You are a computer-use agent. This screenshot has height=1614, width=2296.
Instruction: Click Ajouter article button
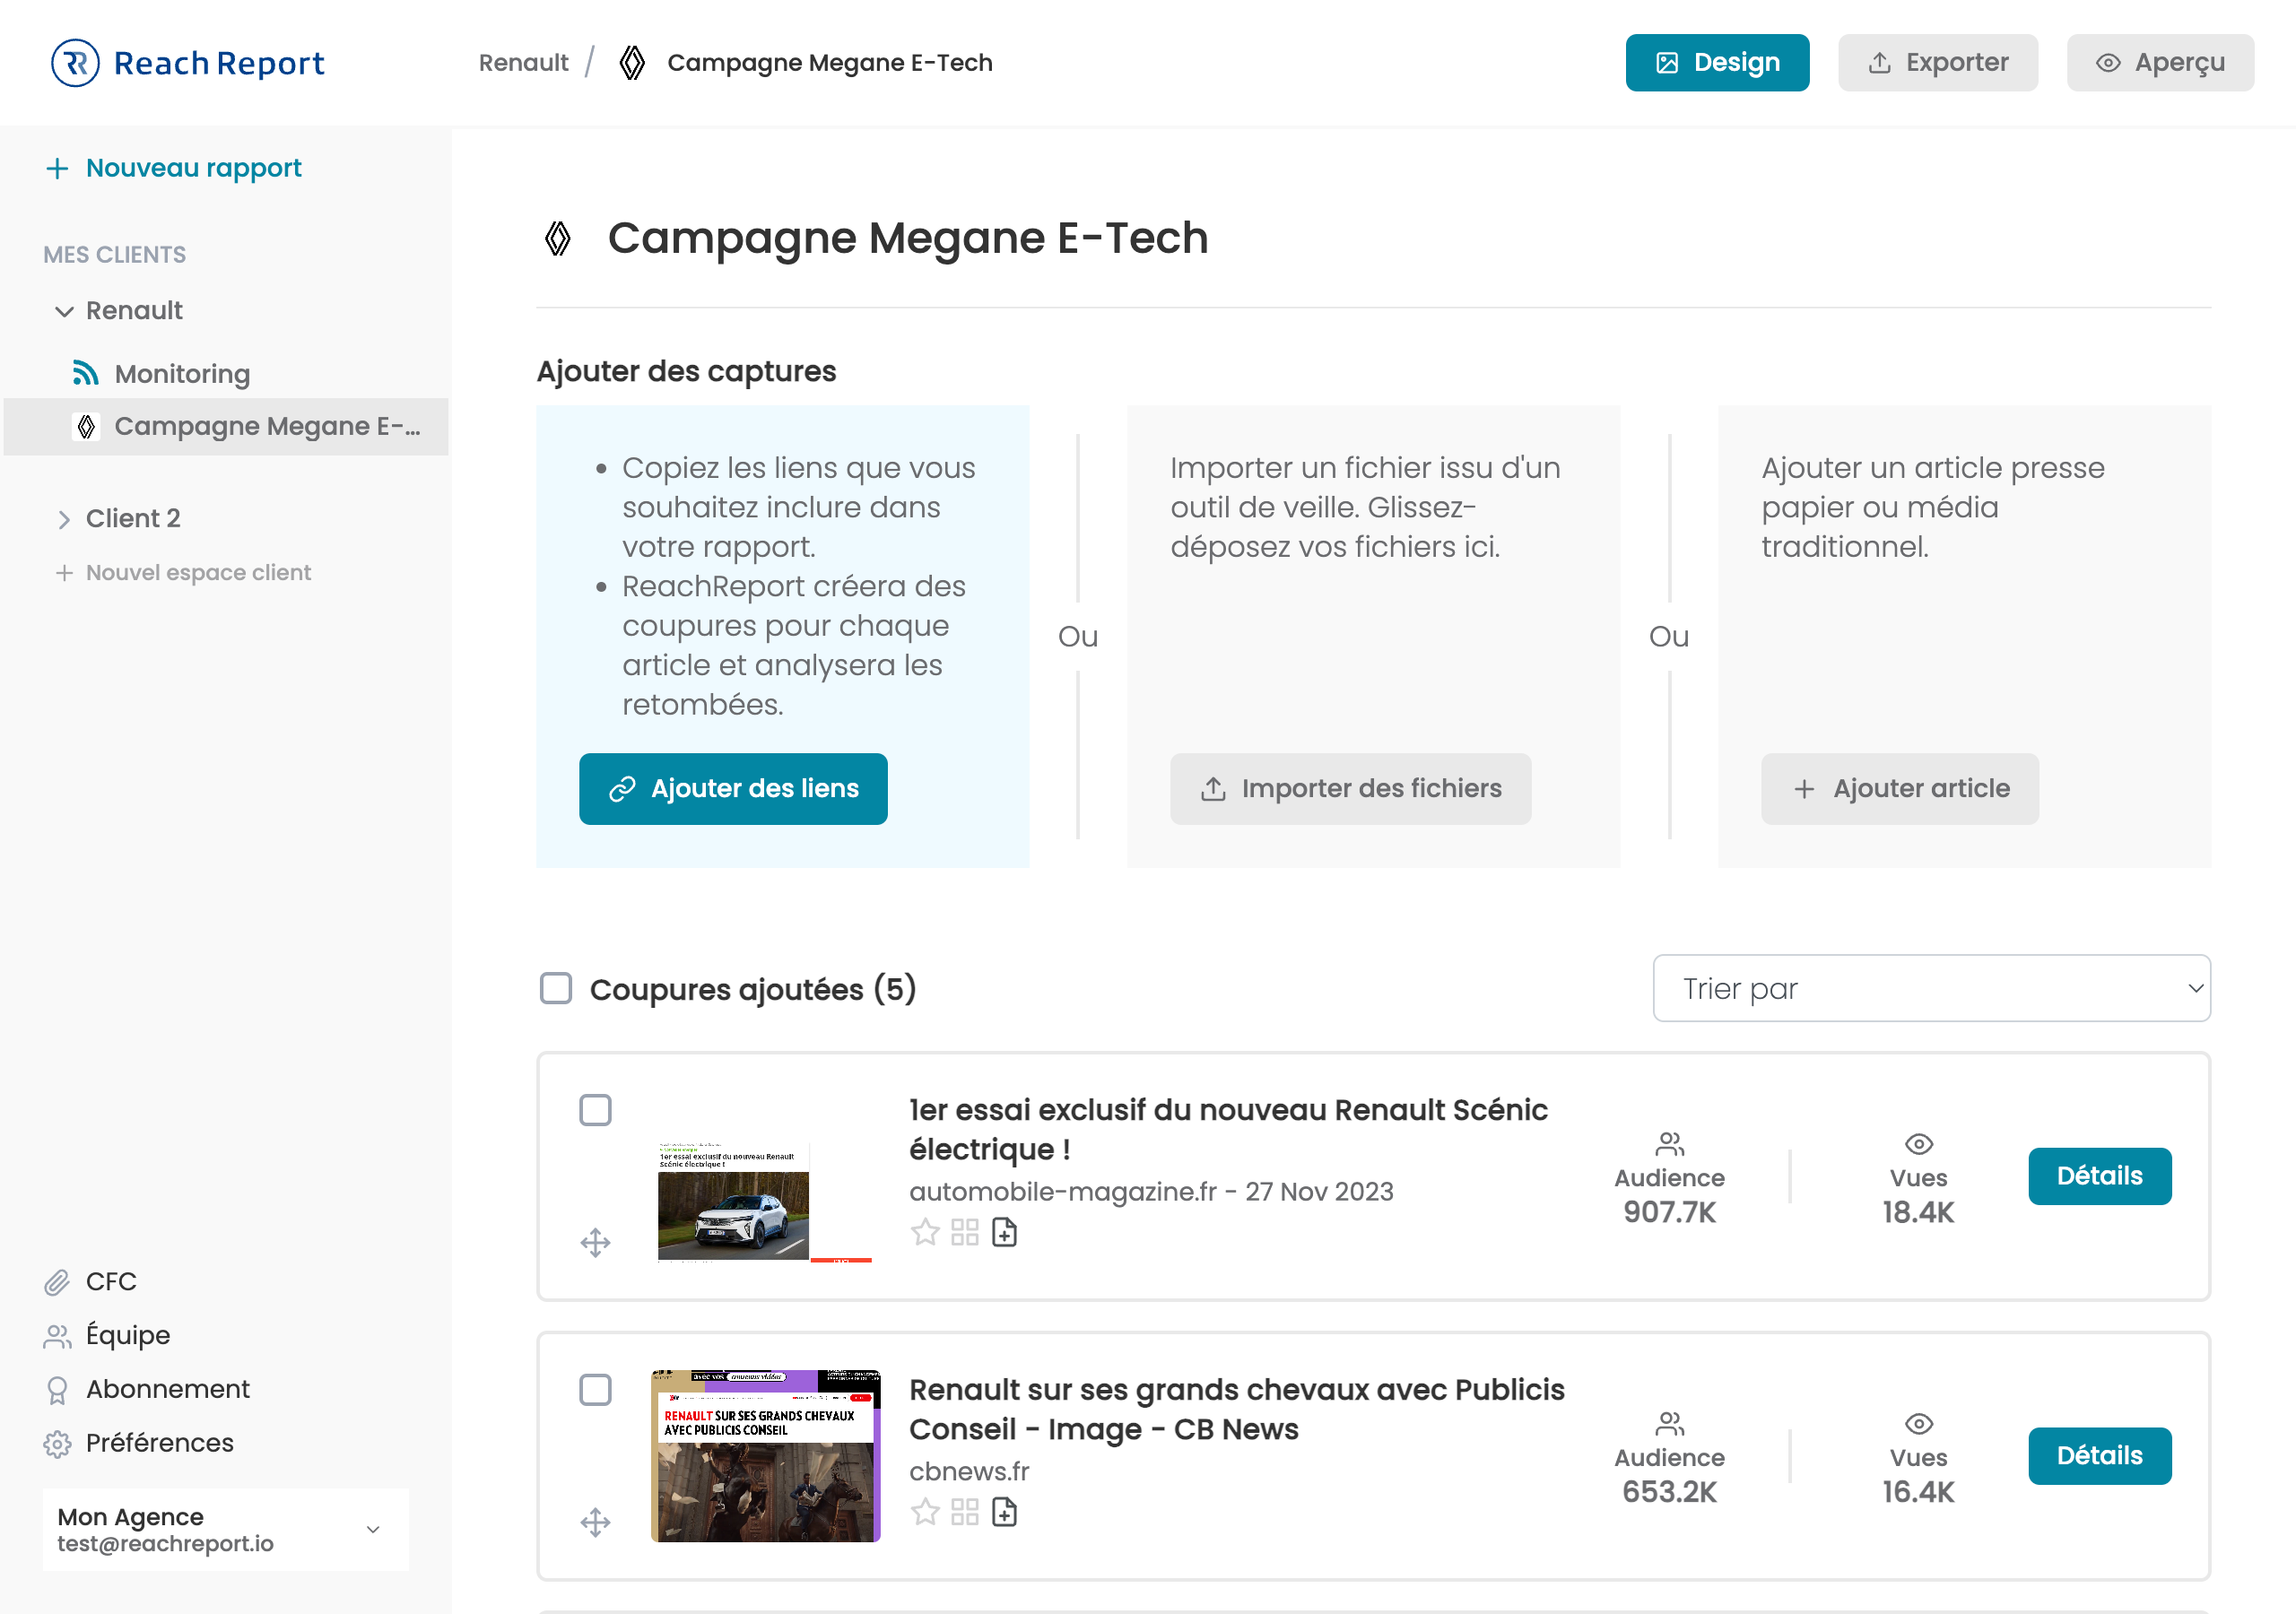1900,789
